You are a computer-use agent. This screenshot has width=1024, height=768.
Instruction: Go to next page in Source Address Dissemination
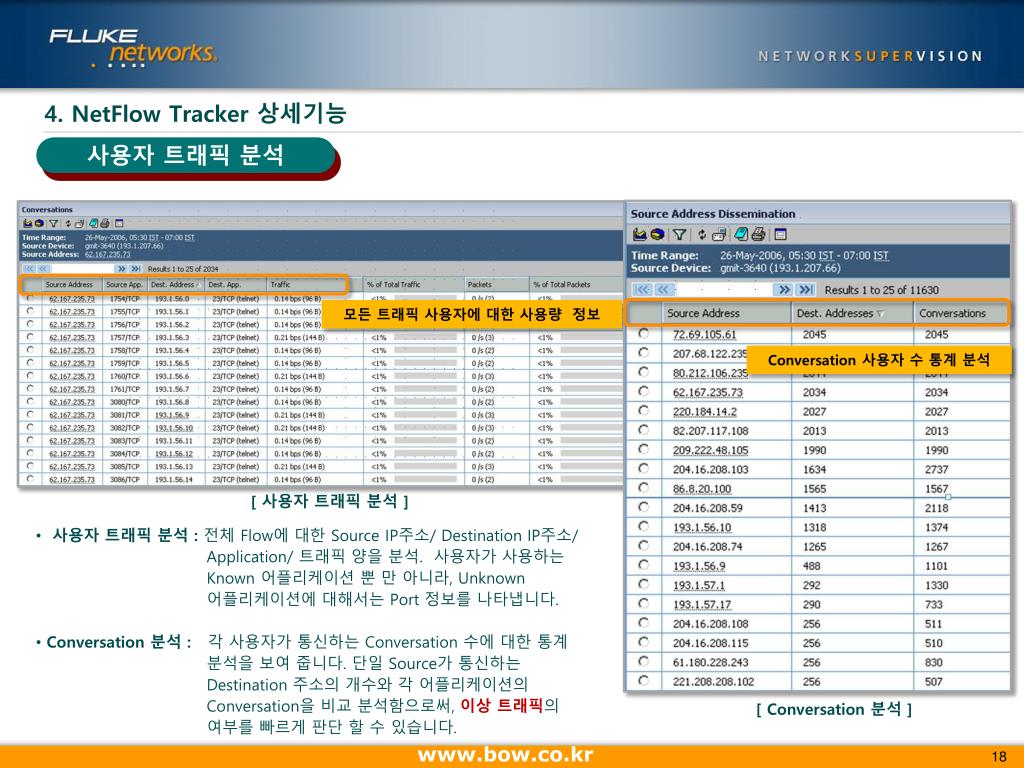click(x=784, y=289)
